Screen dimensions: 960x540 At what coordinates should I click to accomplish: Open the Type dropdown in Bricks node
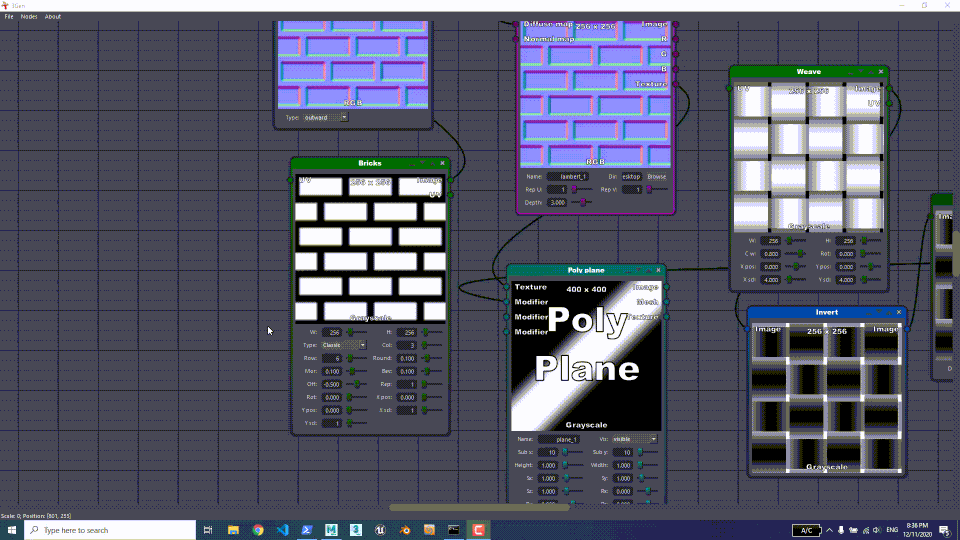pyautogui.click(x=343, y=345)
